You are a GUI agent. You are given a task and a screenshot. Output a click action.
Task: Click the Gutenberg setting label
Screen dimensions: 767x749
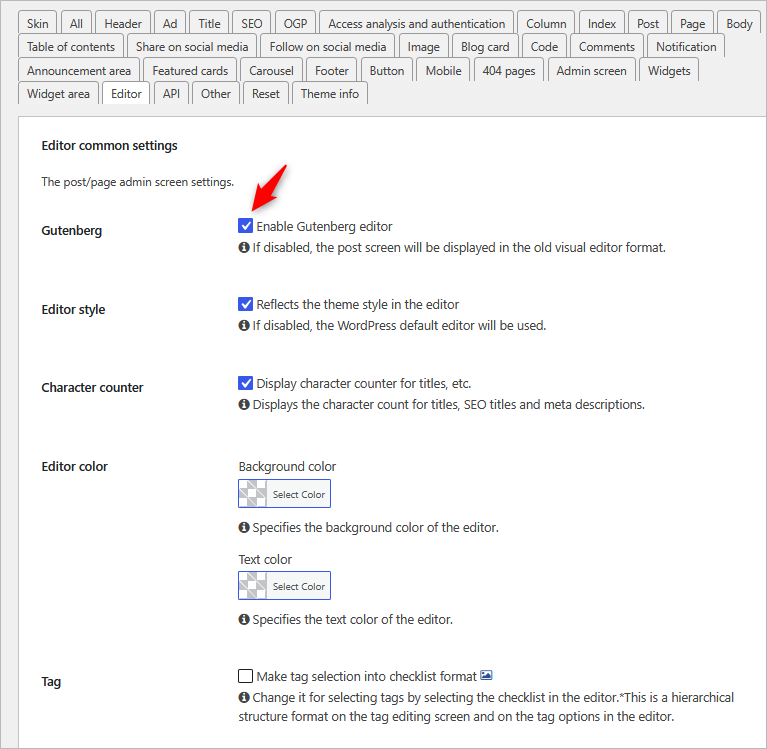coord(71,230)
